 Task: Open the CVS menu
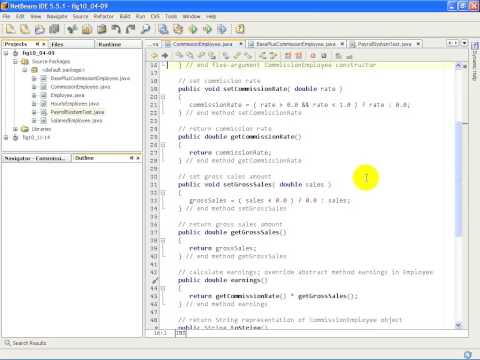[x=155, y=16]
